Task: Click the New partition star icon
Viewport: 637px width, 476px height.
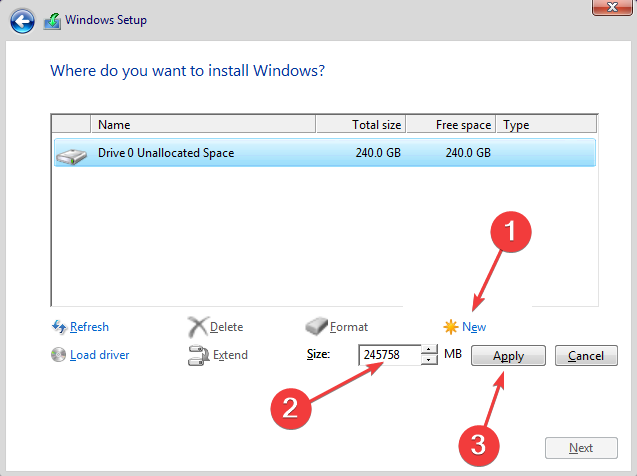Action: pos(451,327)
